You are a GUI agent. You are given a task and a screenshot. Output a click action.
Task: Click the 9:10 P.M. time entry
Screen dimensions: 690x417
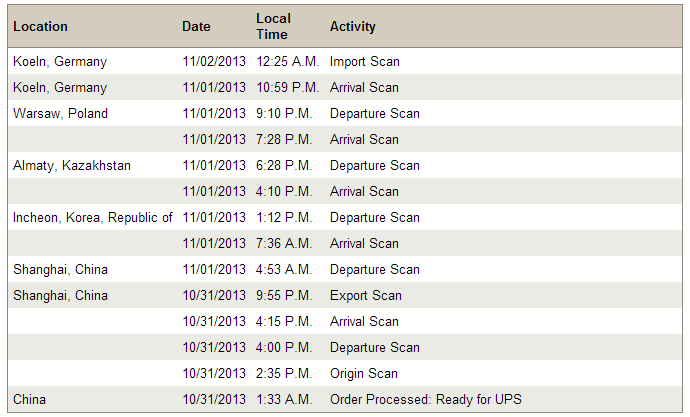click(284, 114)
